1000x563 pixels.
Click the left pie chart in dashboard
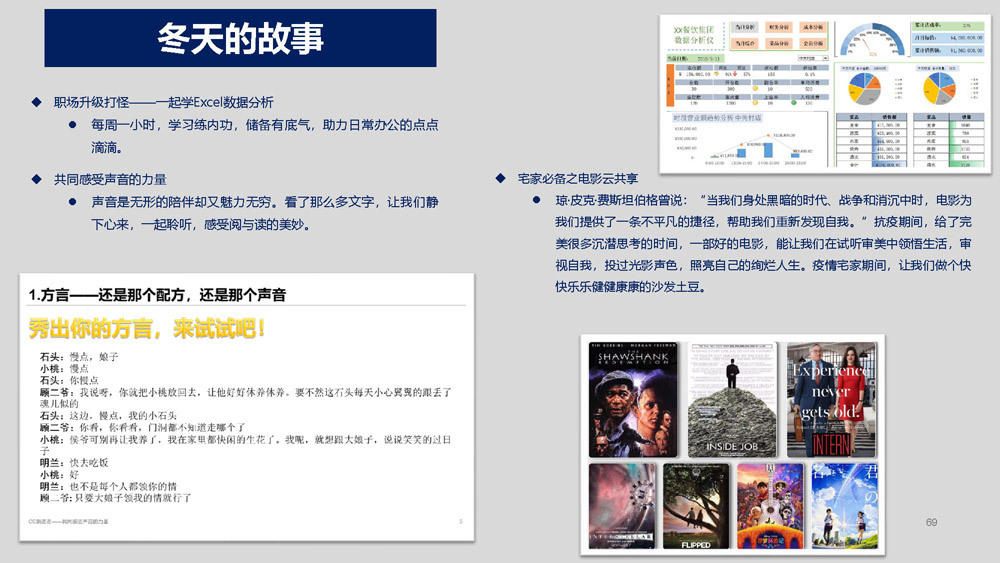864,88
